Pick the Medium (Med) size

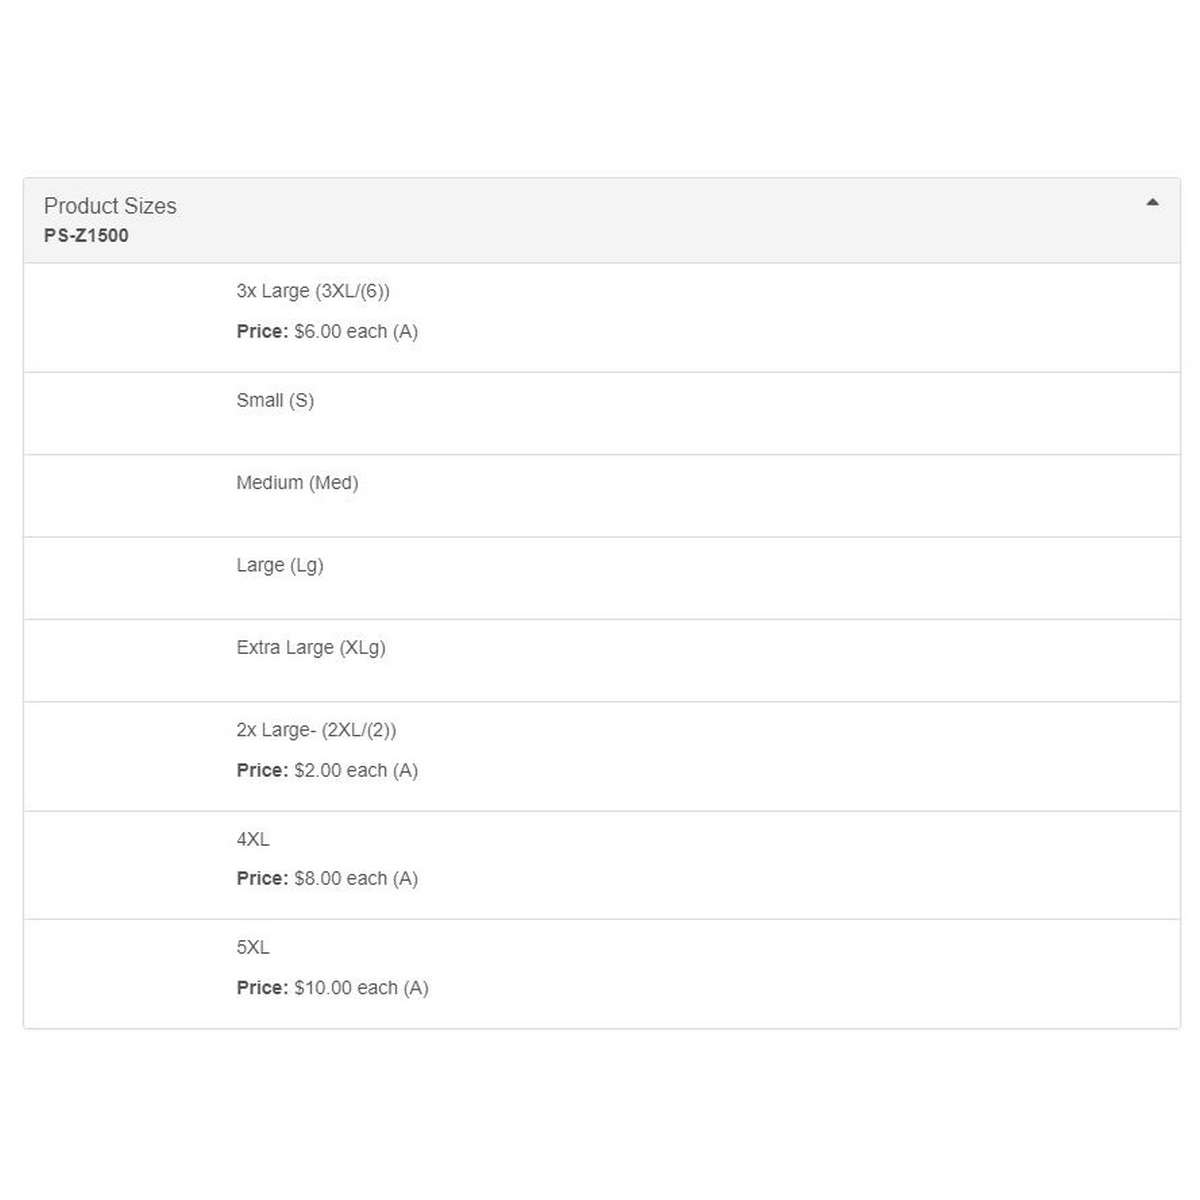(297, 483)
